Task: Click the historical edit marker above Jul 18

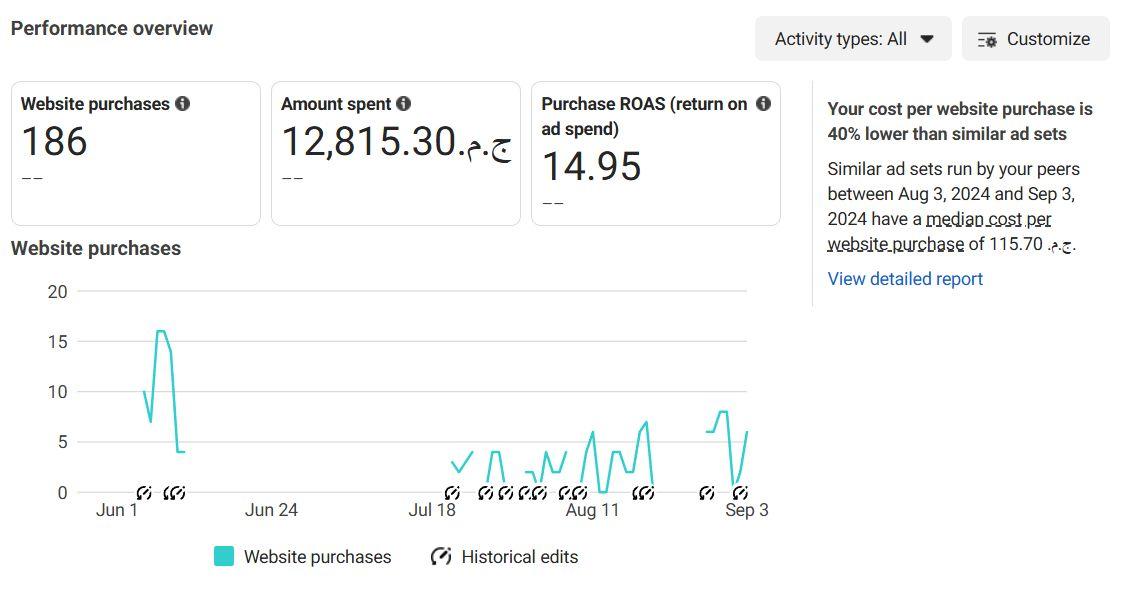Action: [452, 492]
